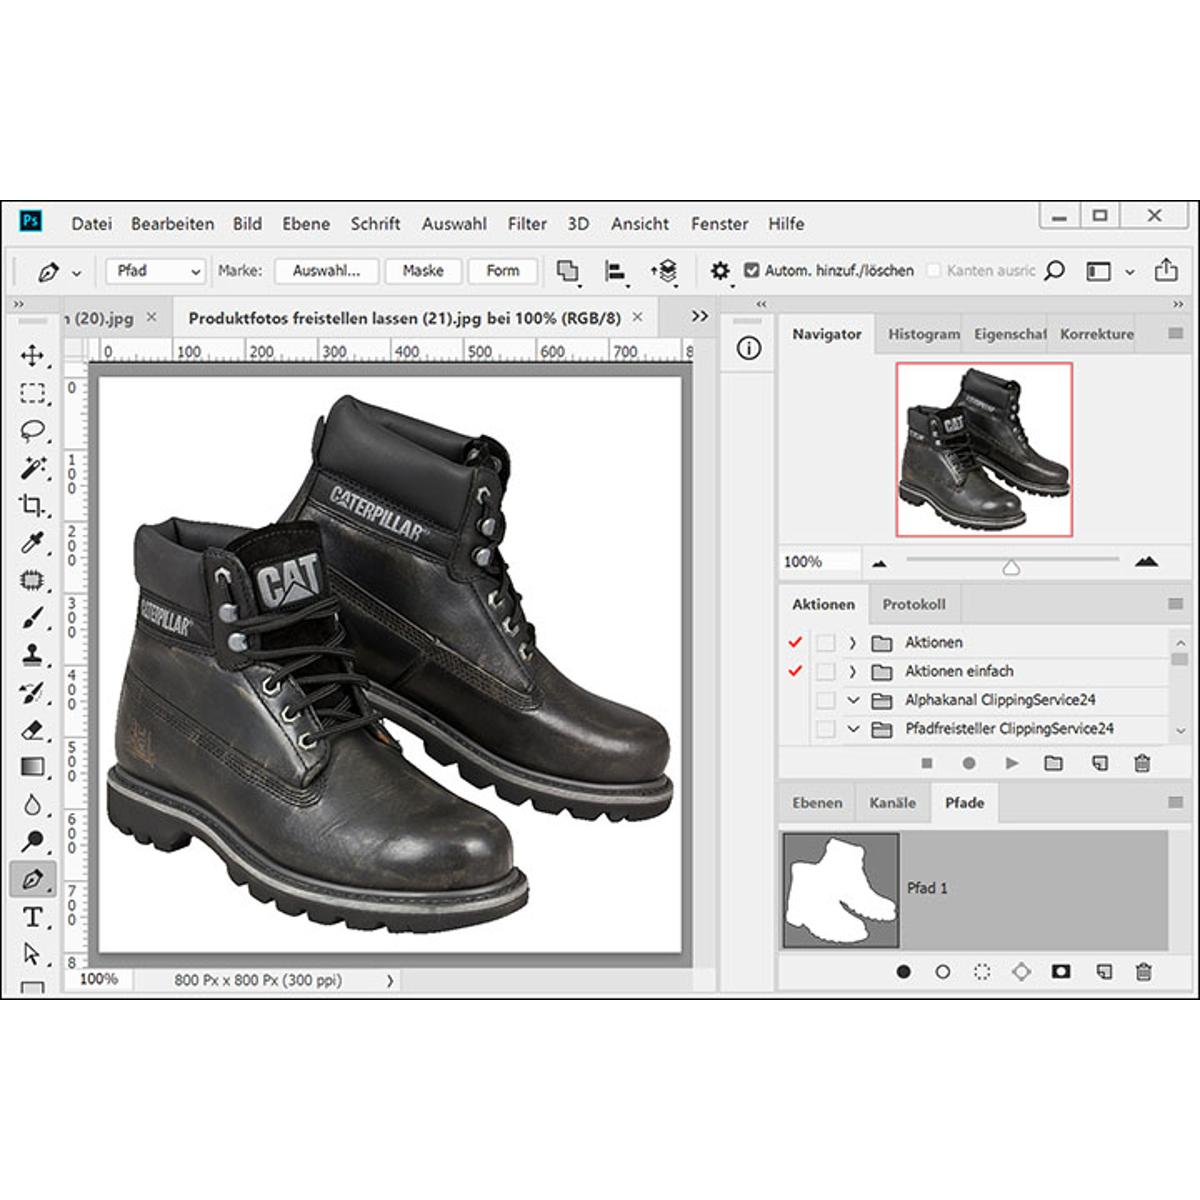Select the Crop tool

coord(32,505)
